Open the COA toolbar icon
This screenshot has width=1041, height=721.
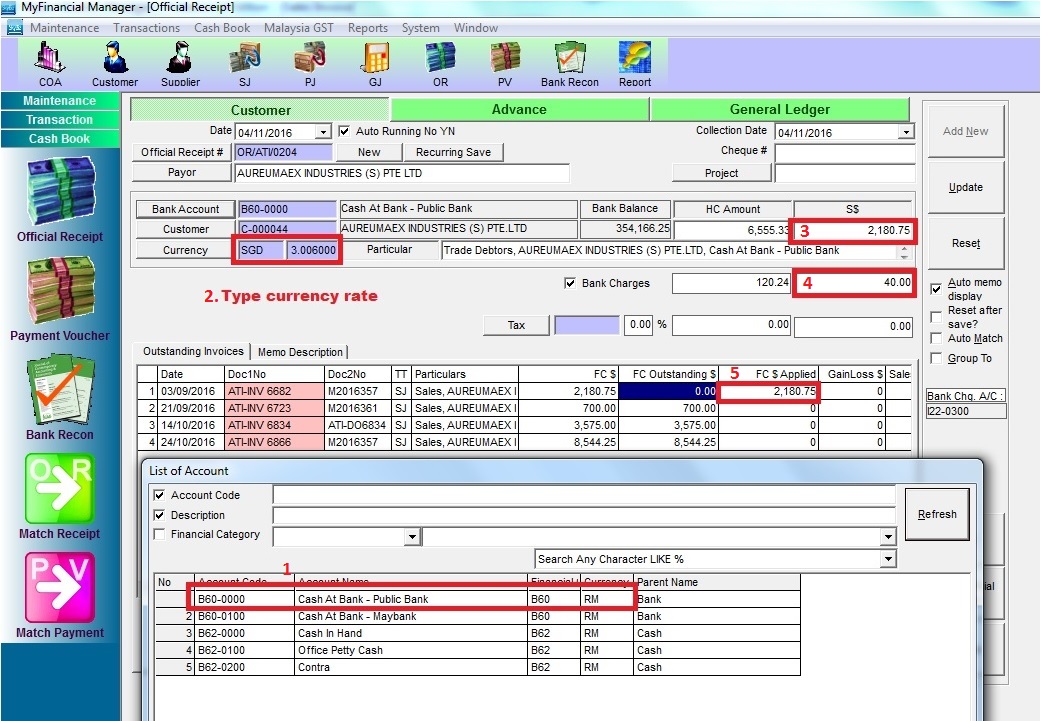[50, 63]
